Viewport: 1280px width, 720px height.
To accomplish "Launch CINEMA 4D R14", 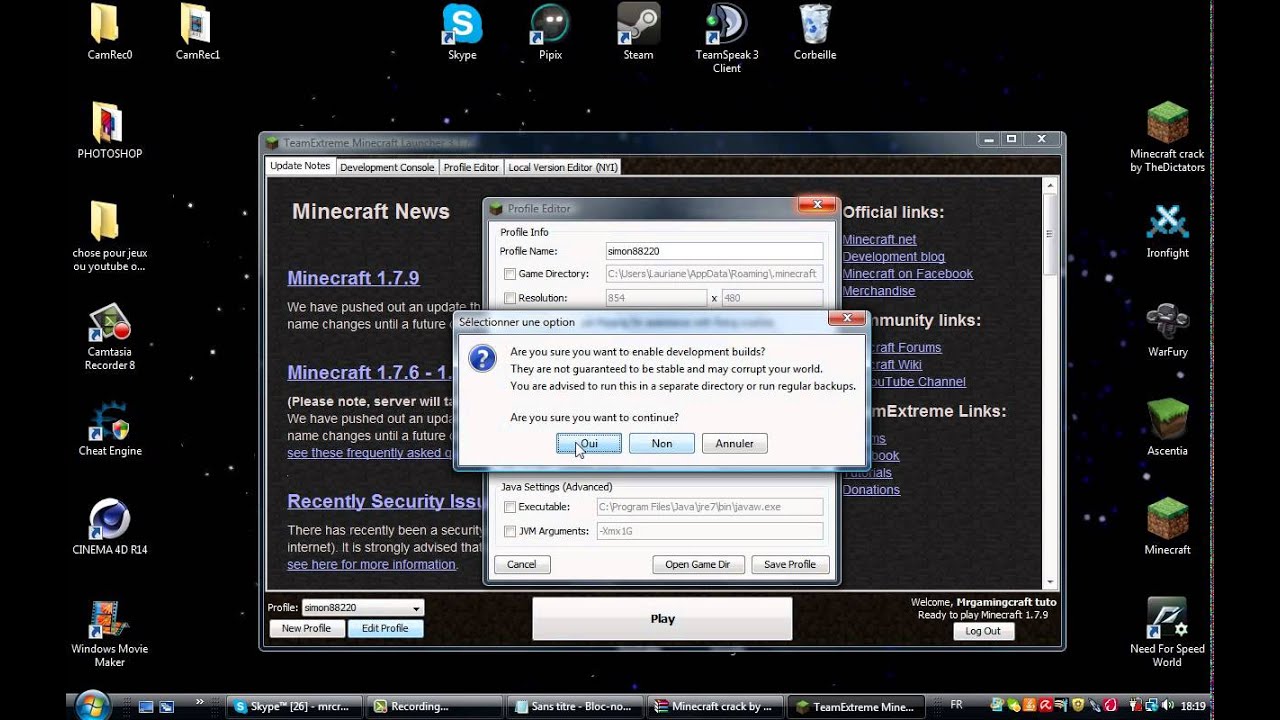I will (x=110, y=527).
